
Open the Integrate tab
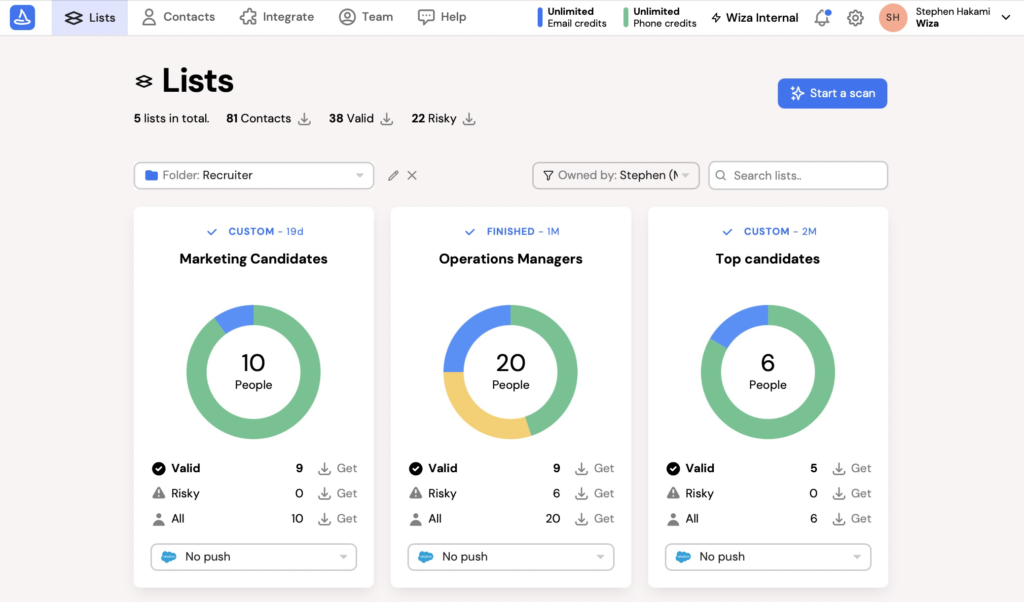click(x=276, y=17)
